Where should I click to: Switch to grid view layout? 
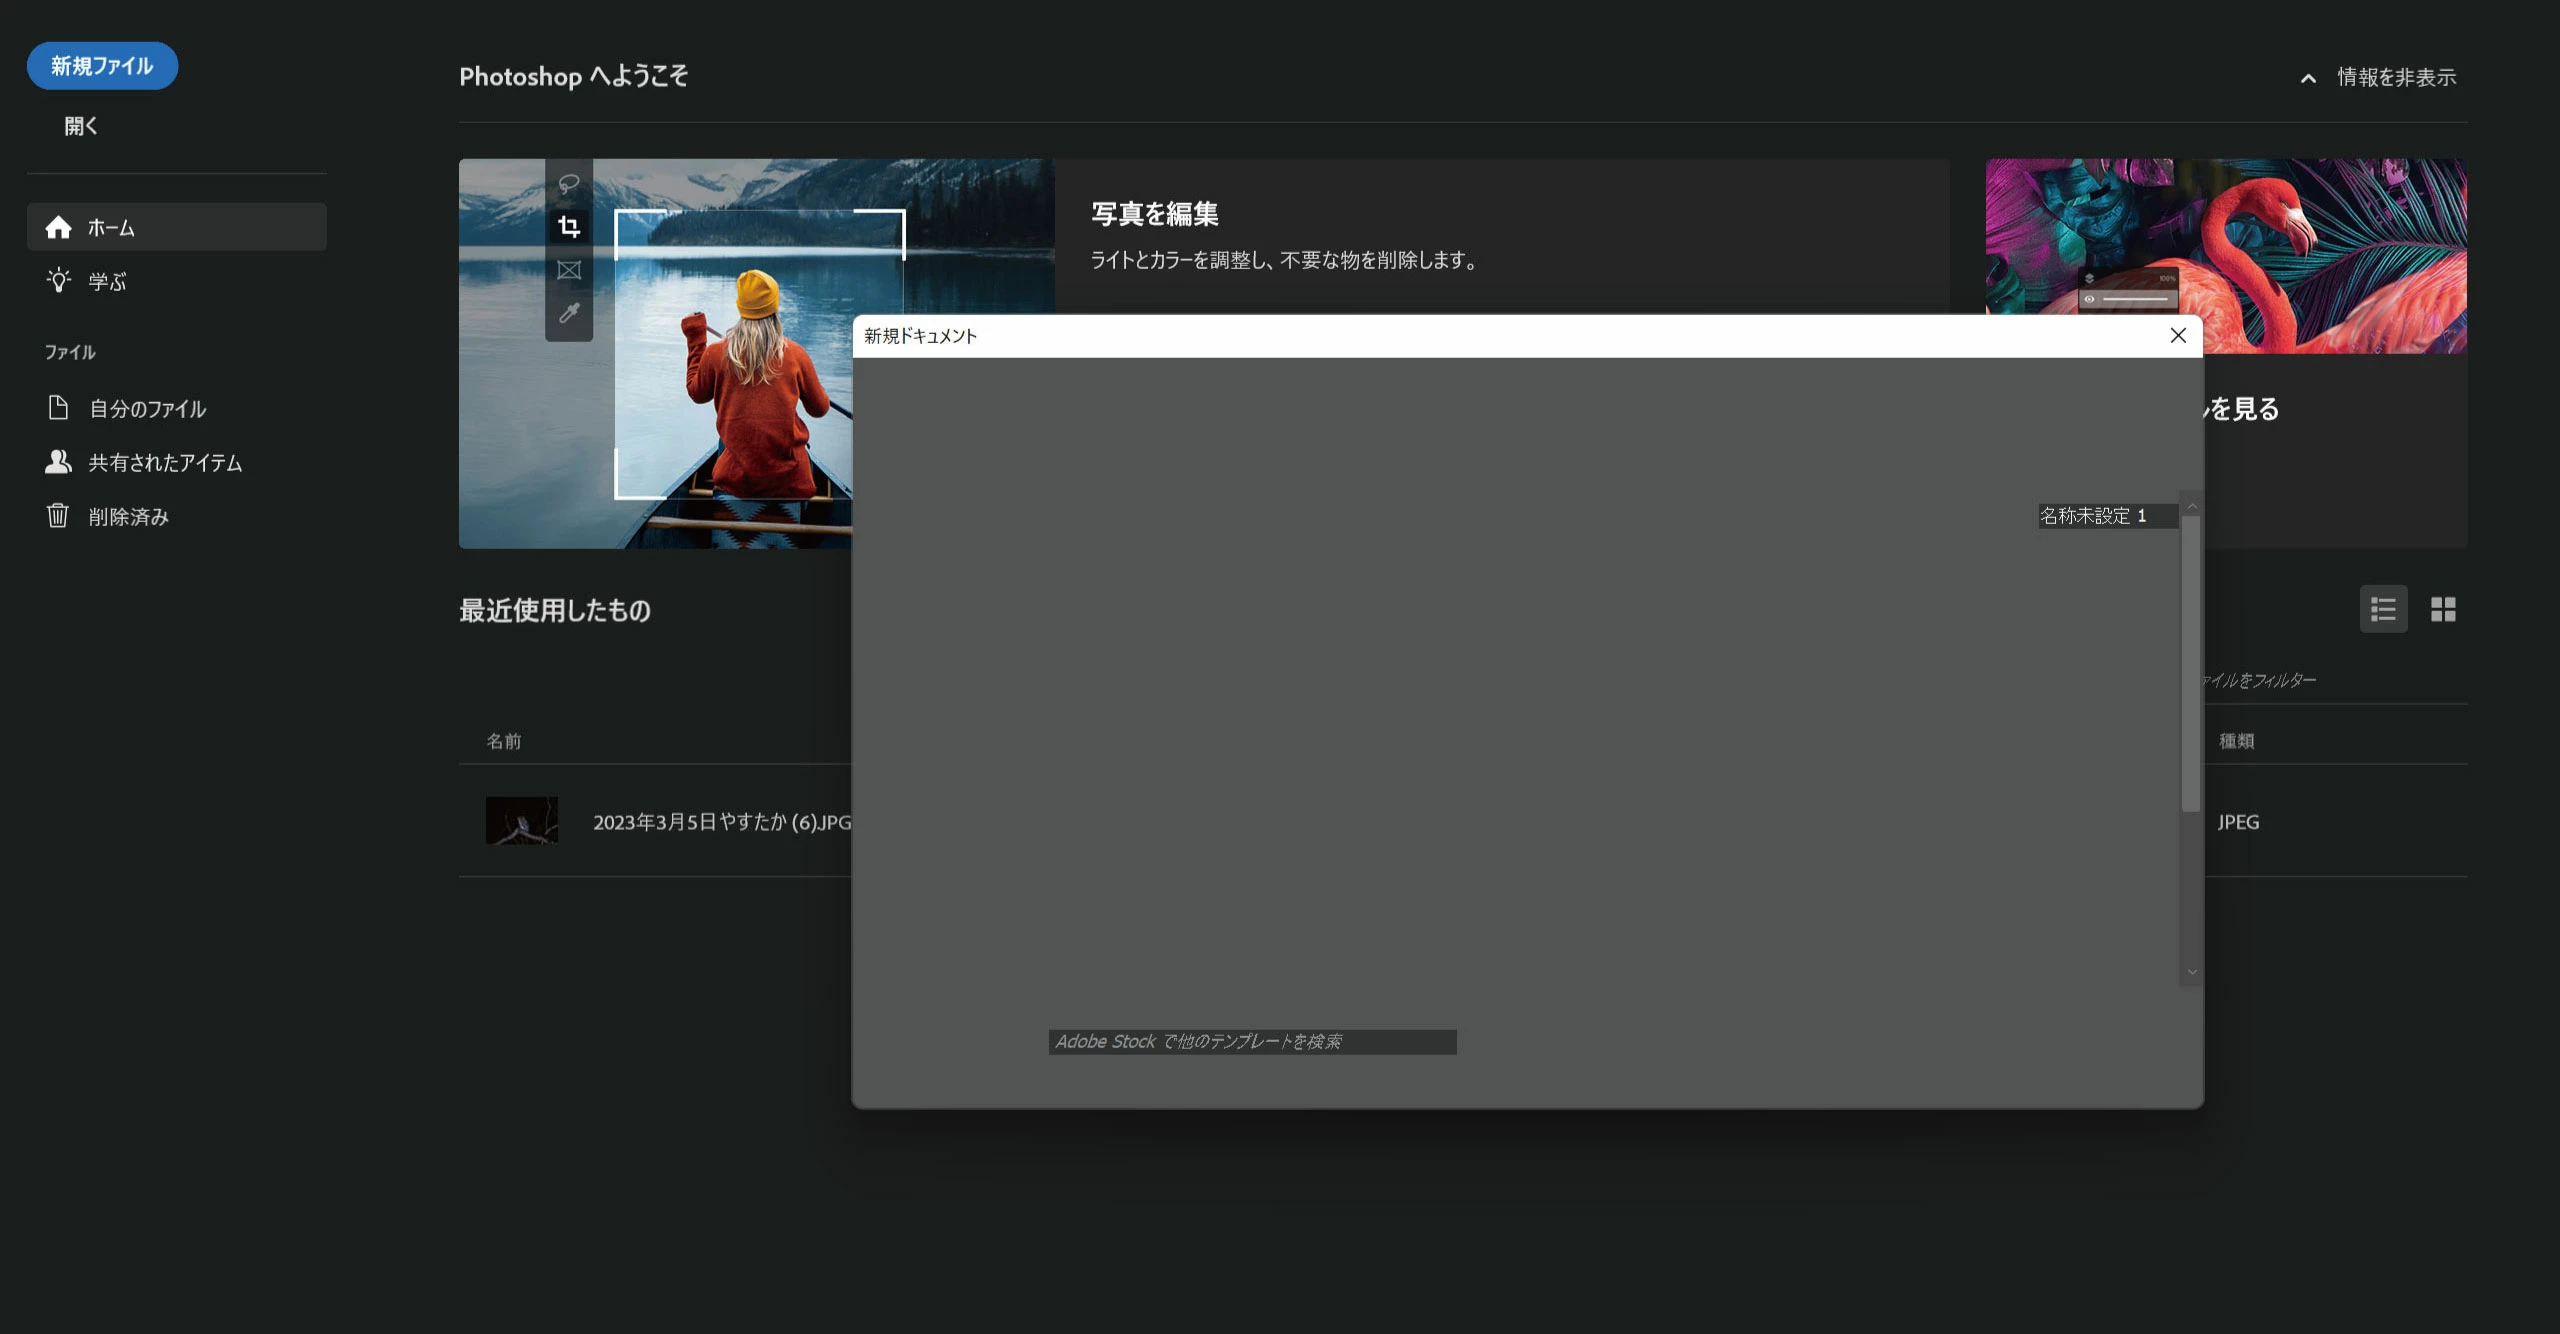click(x=2443, y=609)
